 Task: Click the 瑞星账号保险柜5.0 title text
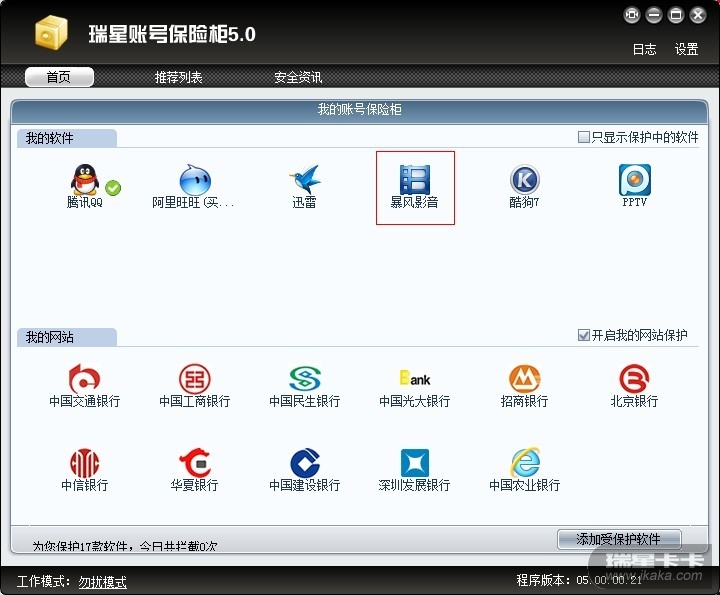pyautogui.click(x=172, y=34)
